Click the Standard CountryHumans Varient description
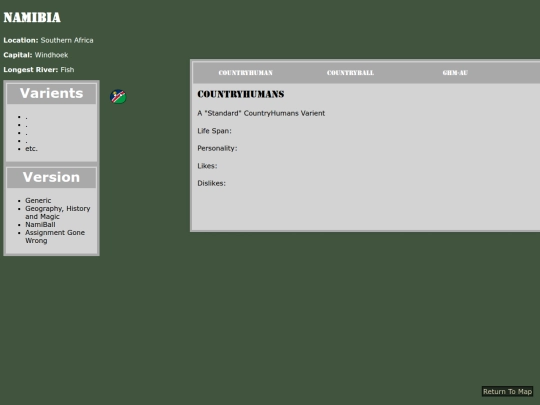Image resolution: width=540 pixels, height=405 pixels. click(261, 113)
